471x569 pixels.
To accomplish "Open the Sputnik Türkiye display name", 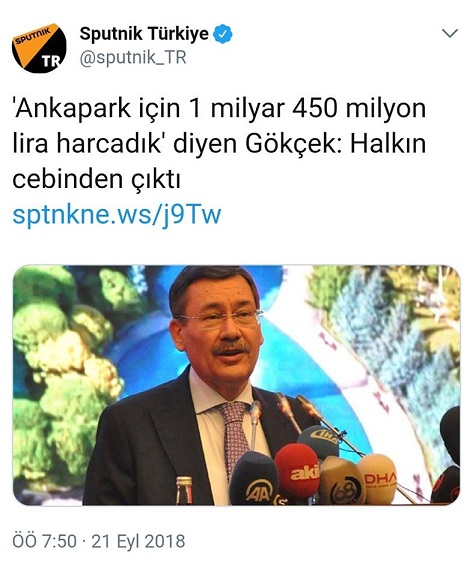I will (144, 34).
